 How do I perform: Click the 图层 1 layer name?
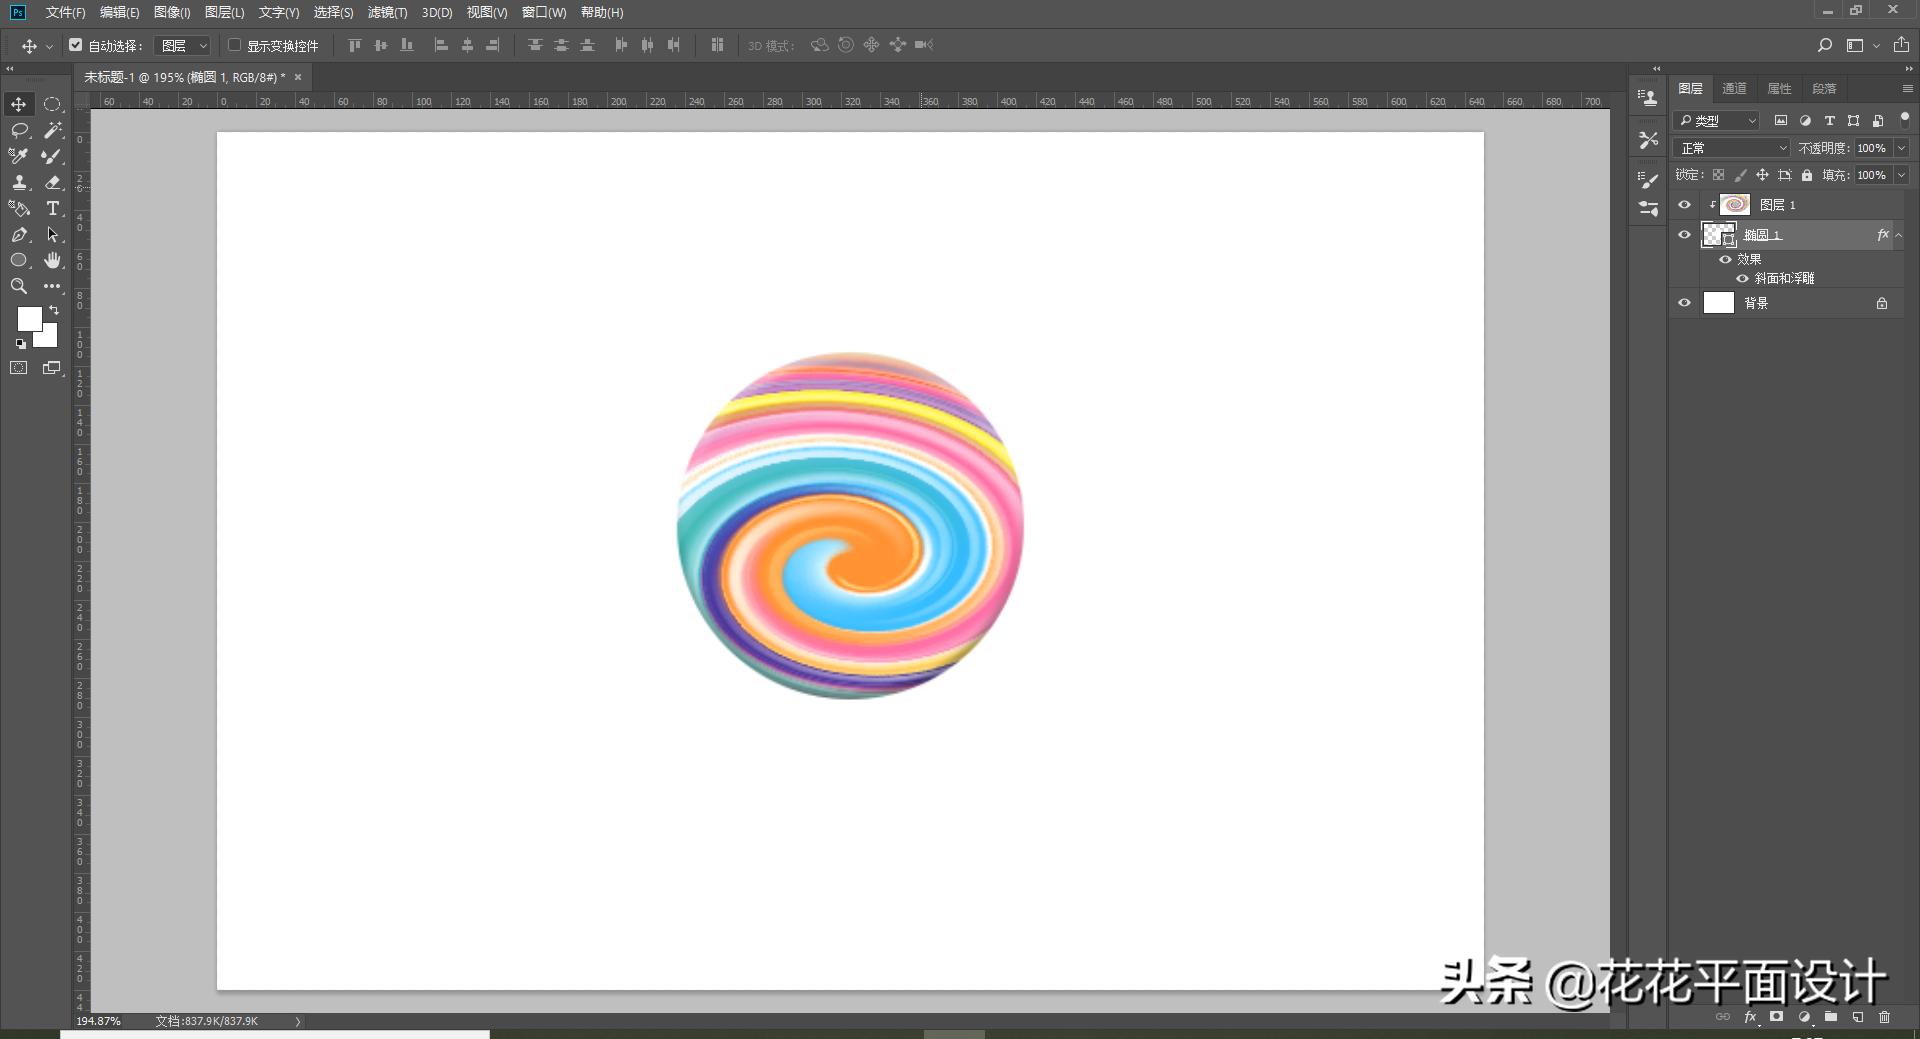point(1778,205)
